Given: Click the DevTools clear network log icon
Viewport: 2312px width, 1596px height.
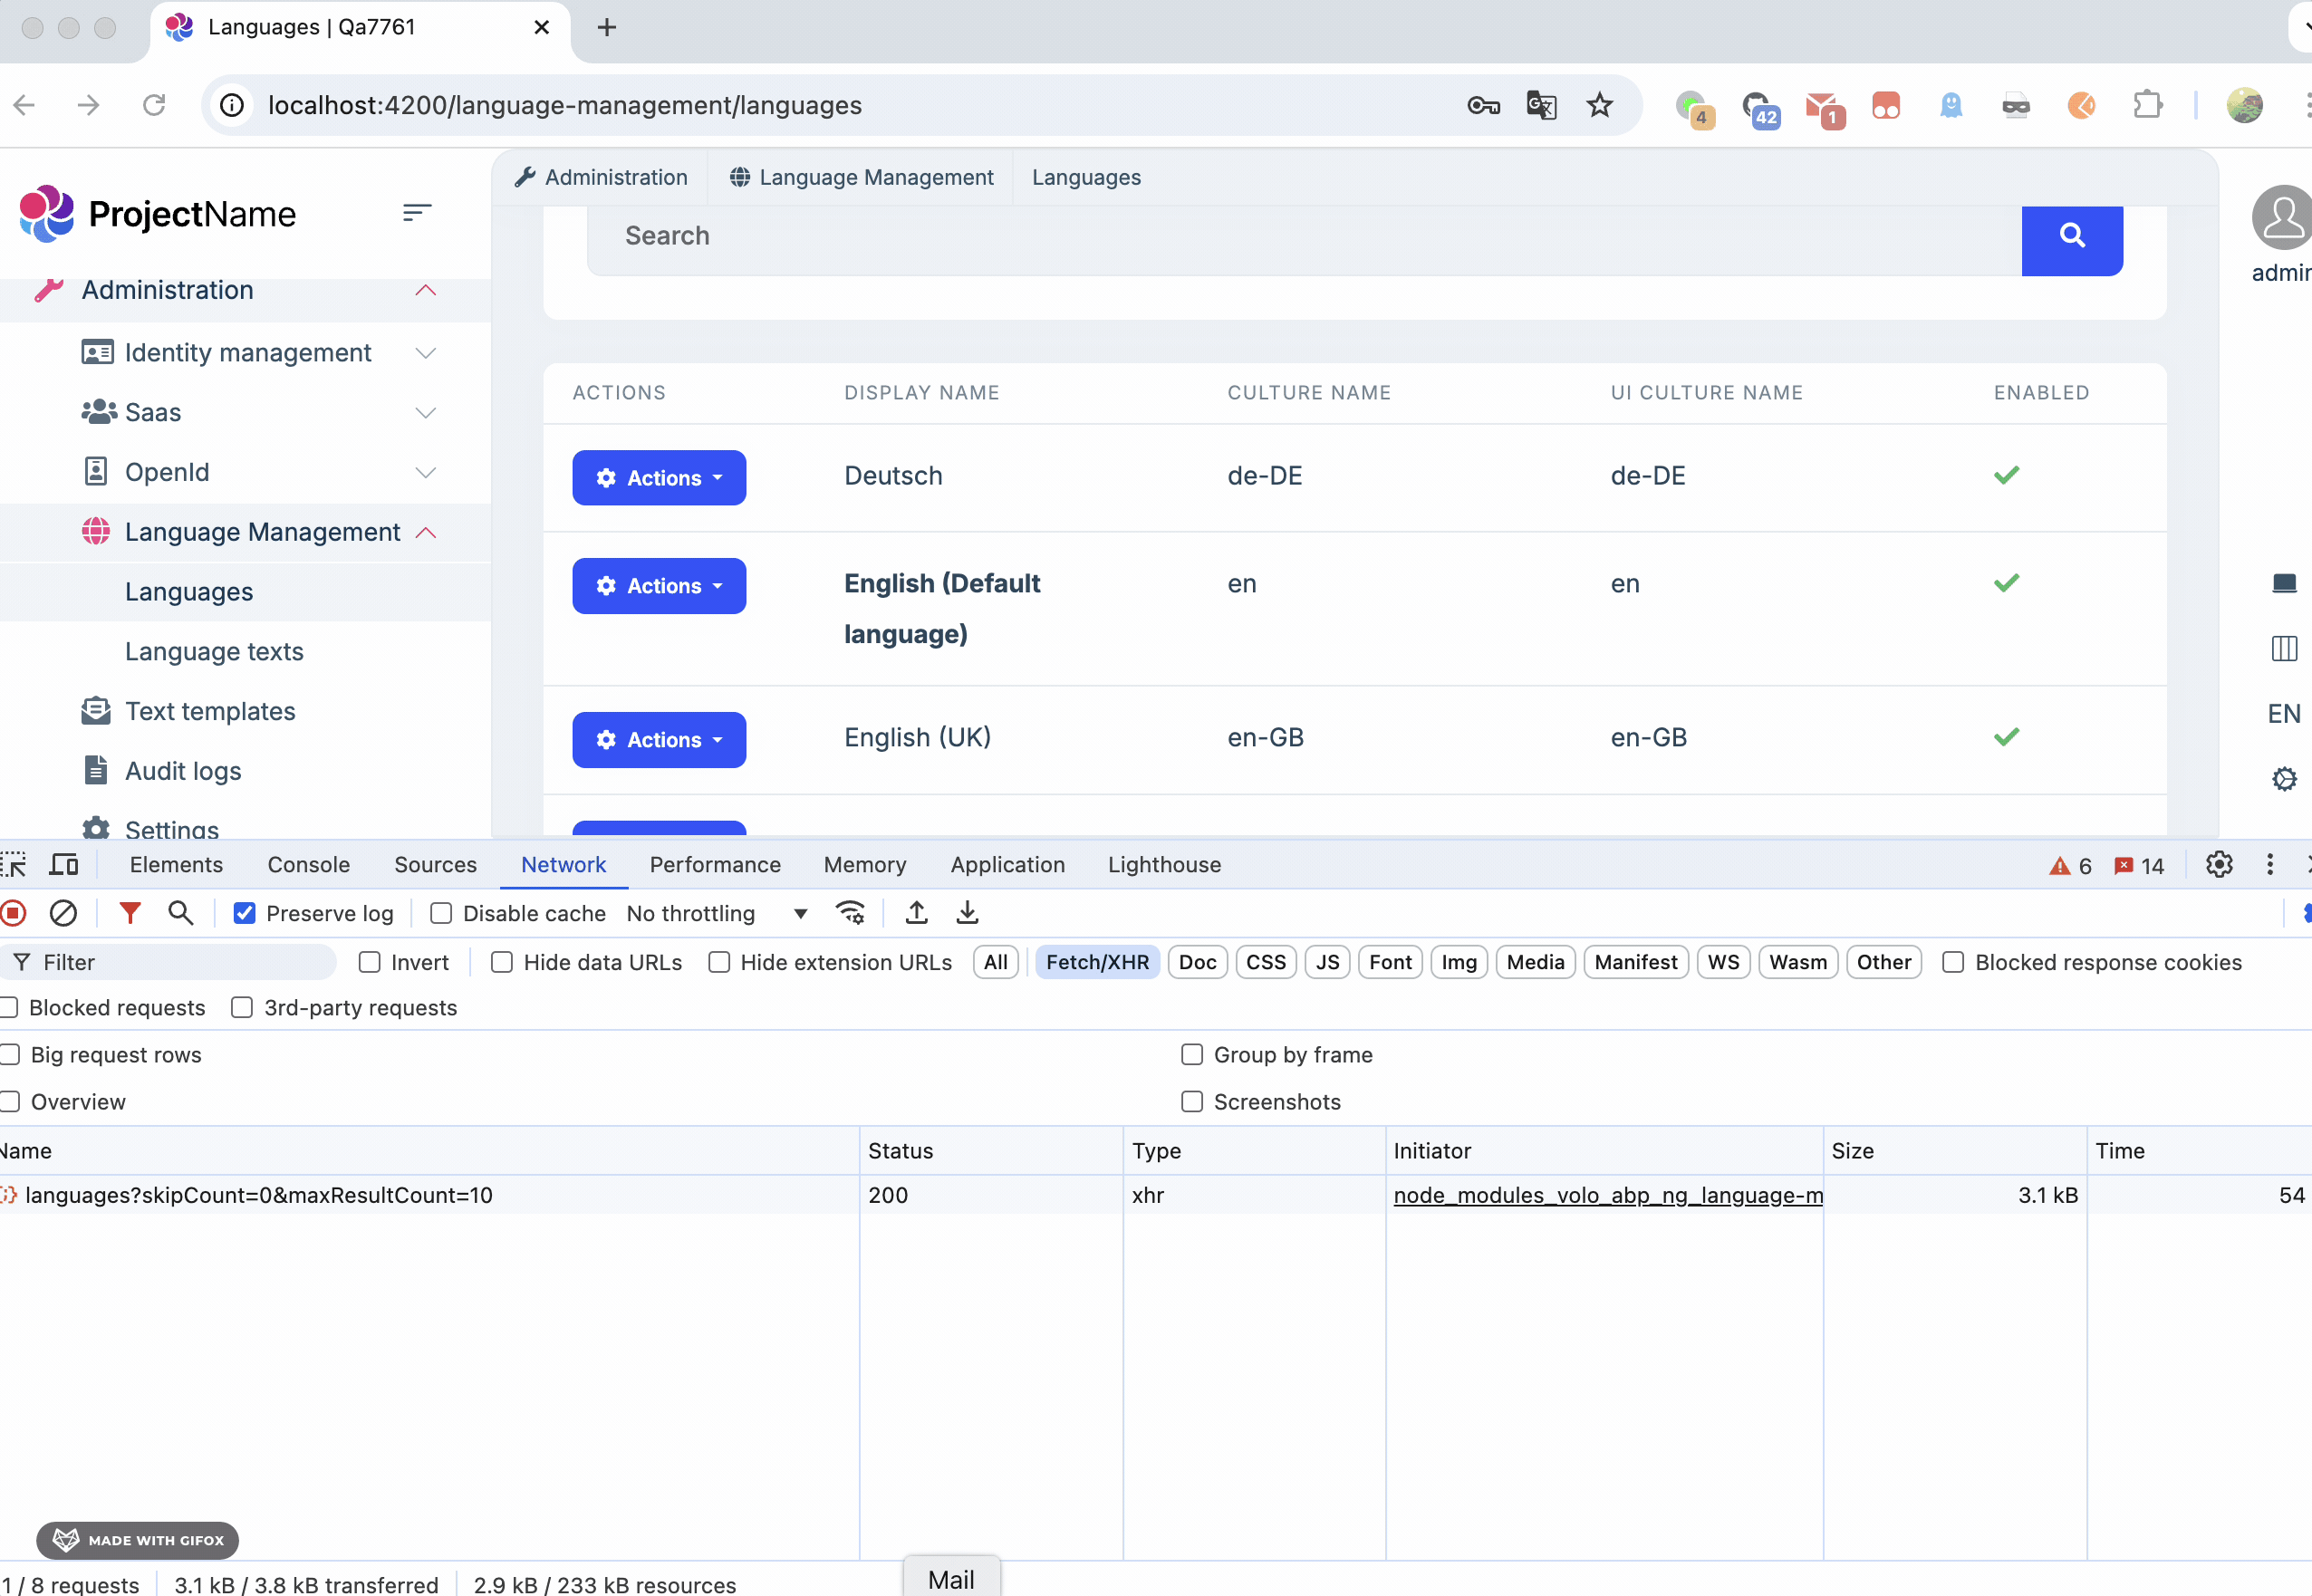Looking at the screenshot, I should (x=63, y=913).
